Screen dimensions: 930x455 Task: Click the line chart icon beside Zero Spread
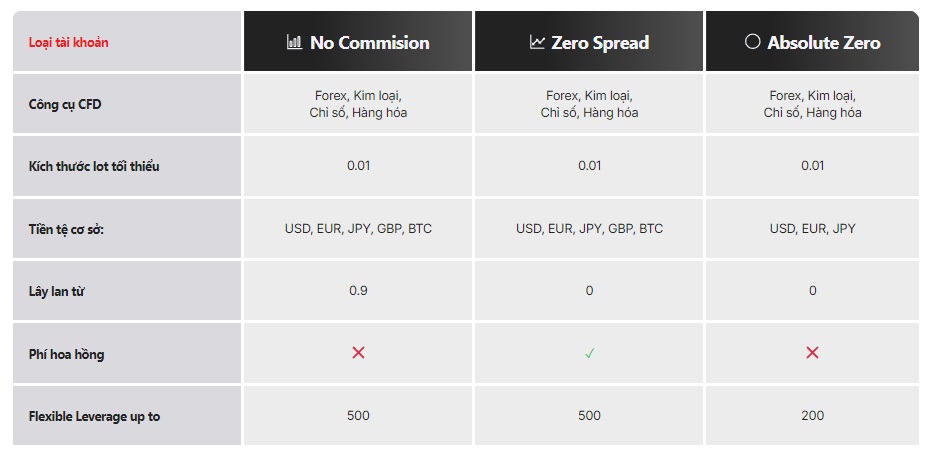(537, 42)
